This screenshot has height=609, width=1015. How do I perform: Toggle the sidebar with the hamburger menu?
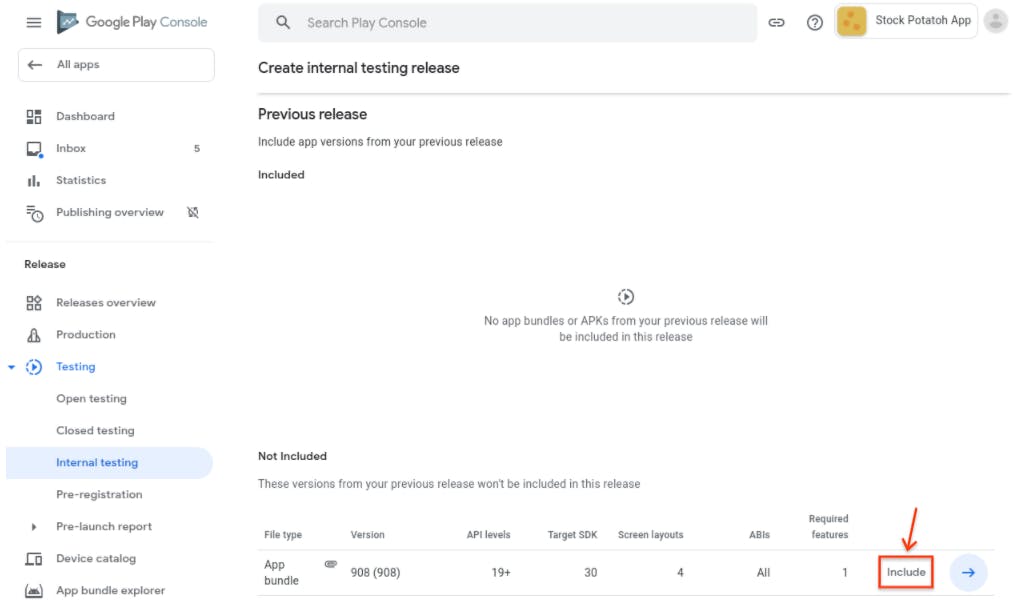click(33, 22)
